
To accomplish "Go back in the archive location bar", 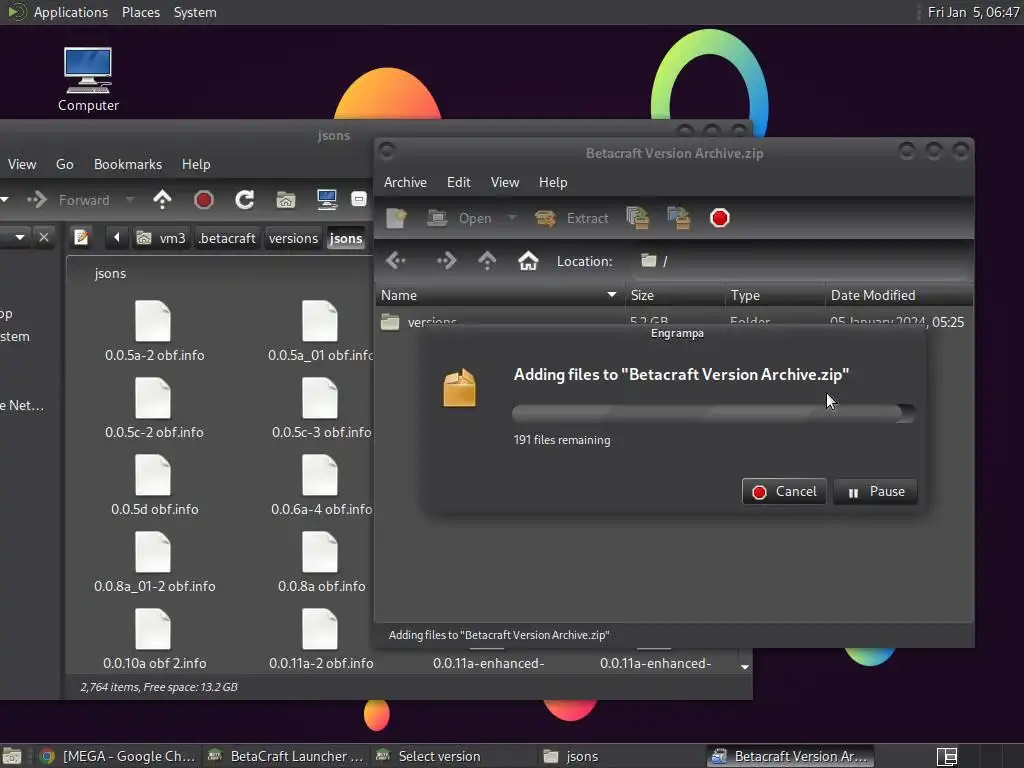I will pyautogui.click(x=396, y=261).
